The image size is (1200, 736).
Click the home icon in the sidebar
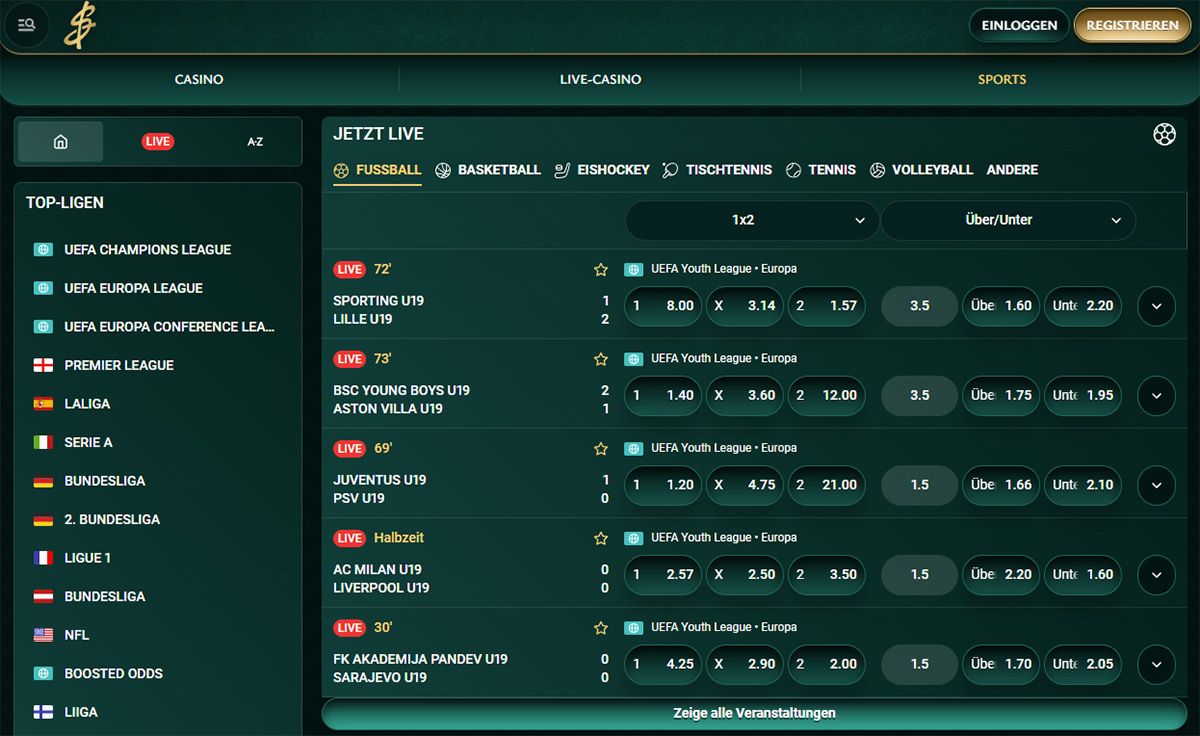[x=60, y=142]
